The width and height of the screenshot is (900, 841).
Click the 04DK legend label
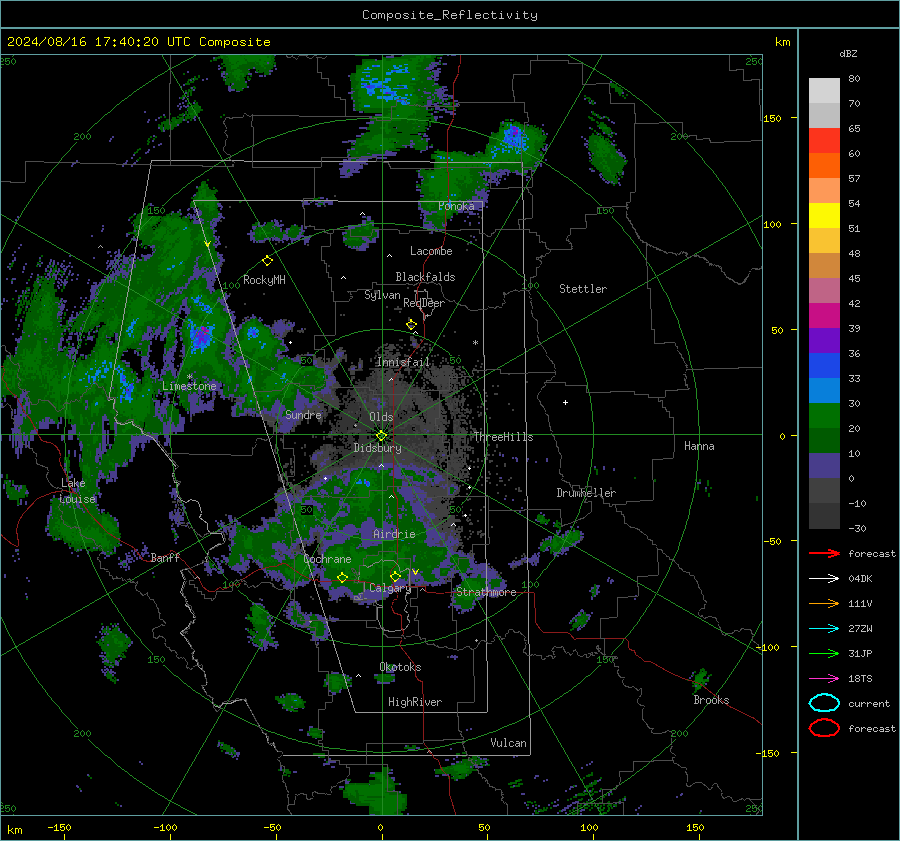860,578
